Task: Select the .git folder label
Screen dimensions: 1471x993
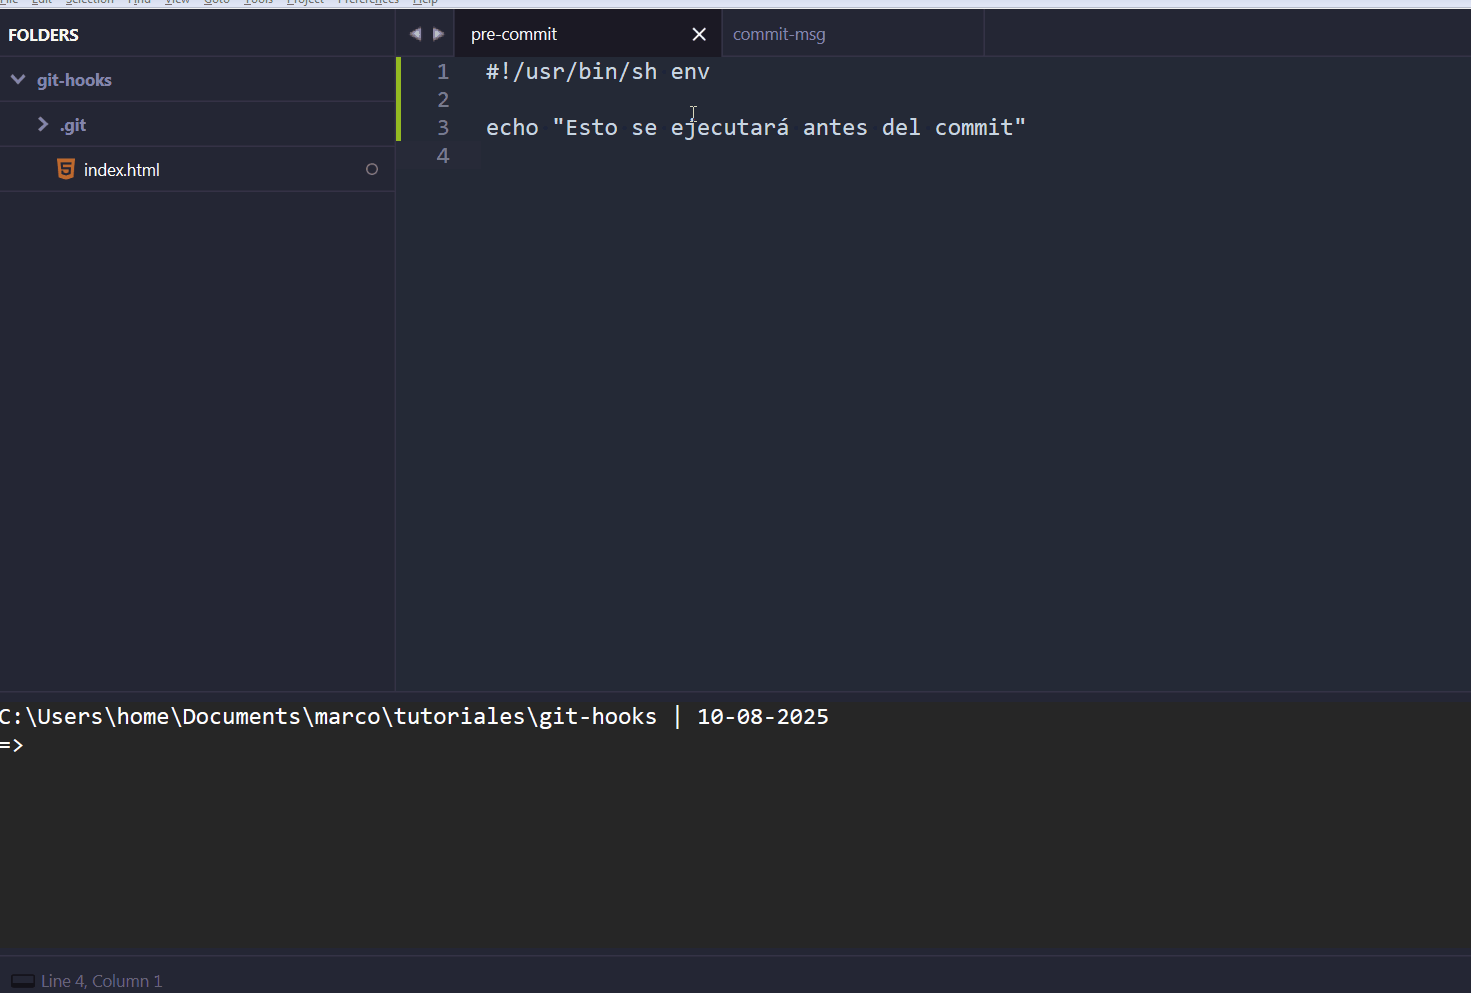Action: [x=73, y=125]
